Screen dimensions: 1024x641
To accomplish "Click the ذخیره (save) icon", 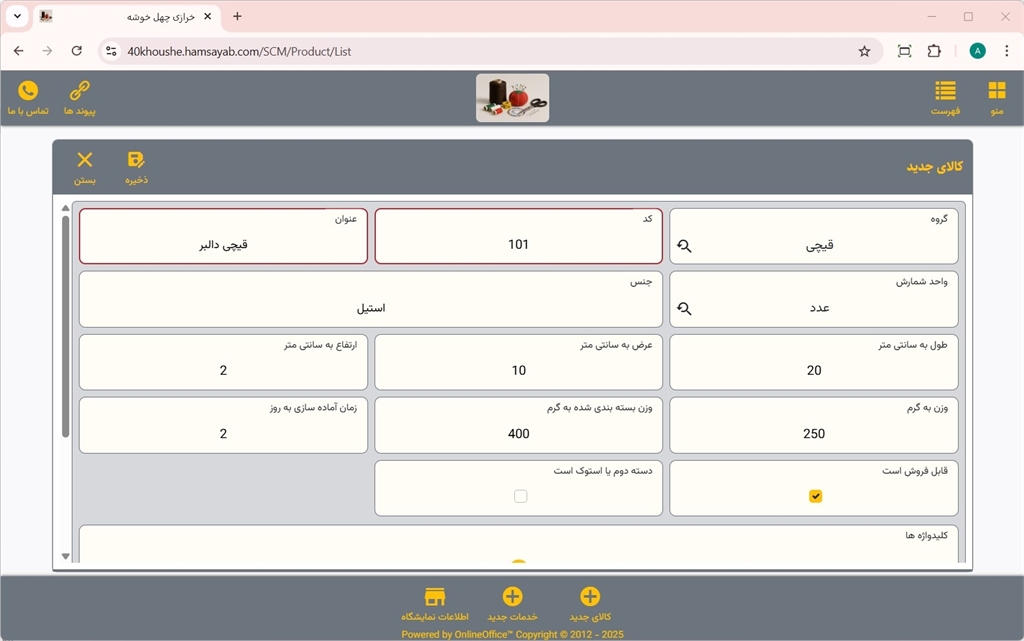I will click(x=136, y=161).
